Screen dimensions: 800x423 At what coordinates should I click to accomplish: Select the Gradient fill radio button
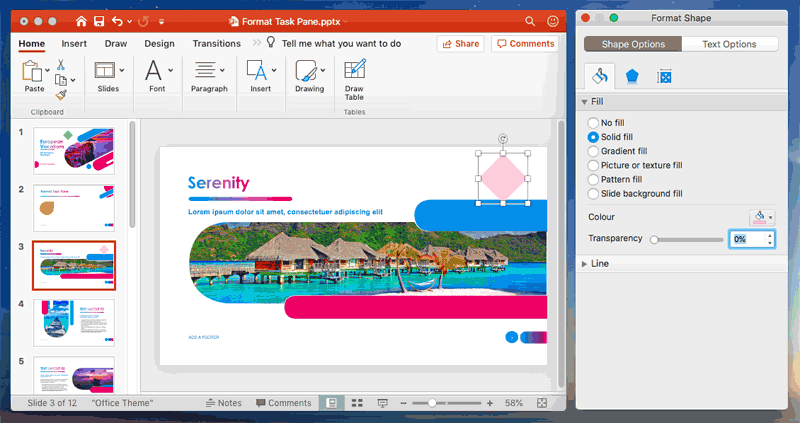coord(593,151)
